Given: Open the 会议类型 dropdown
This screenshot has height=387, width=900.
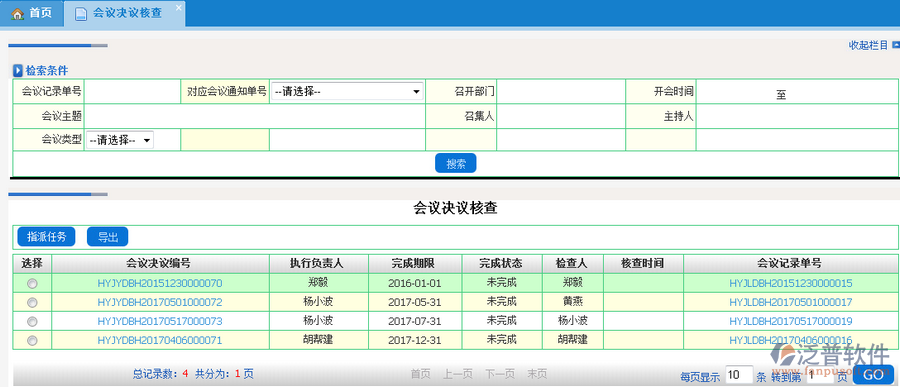Looking at the screenshot, I should (x=120, y=140).
